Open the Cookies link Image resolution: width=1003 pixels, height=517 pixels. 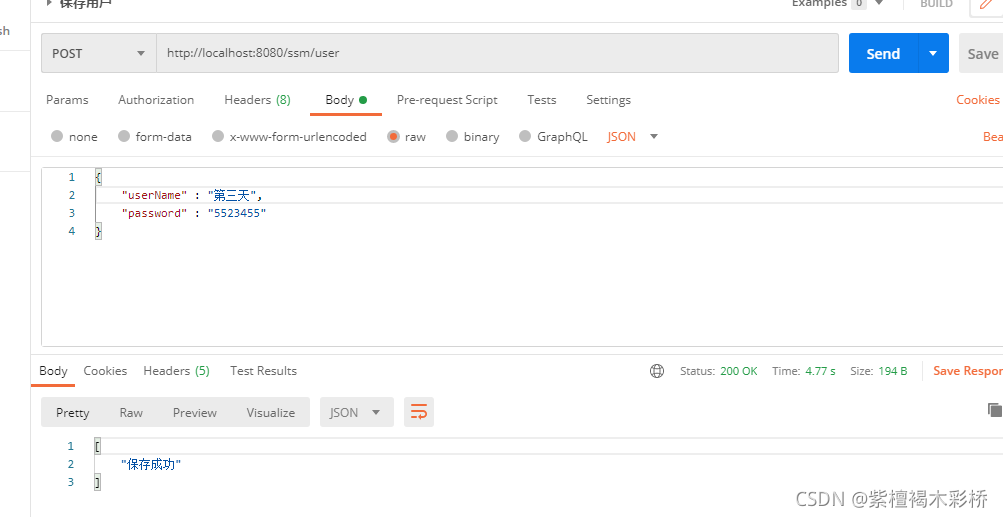pyautogui.click(x=977, y=100)
